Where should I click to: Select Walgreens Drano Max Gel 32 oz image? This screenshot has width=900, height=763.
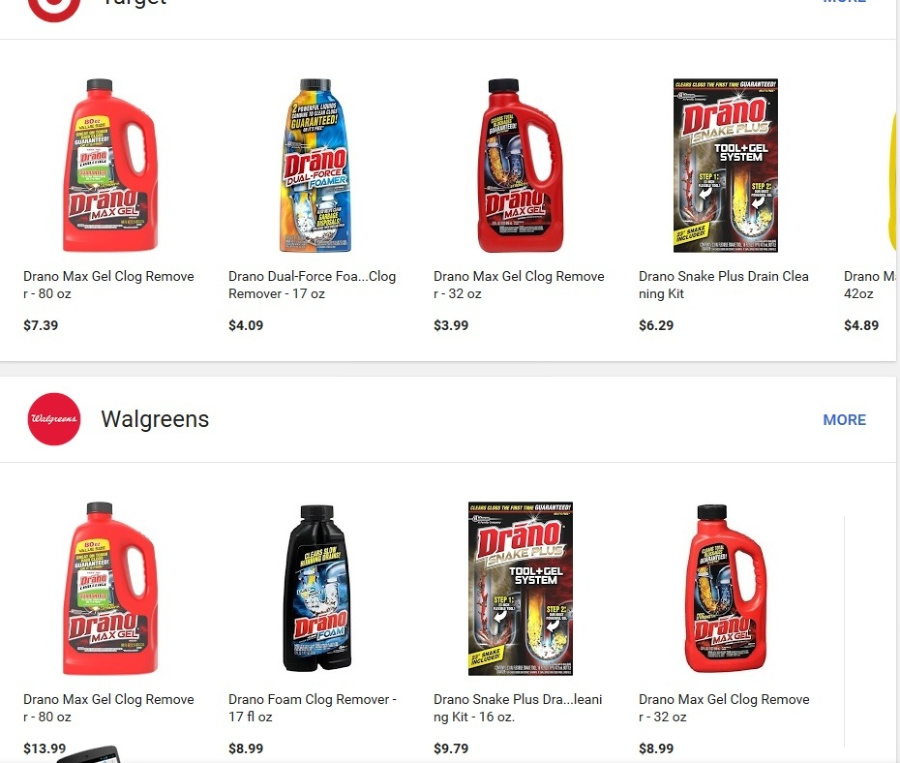pos(726,588)
